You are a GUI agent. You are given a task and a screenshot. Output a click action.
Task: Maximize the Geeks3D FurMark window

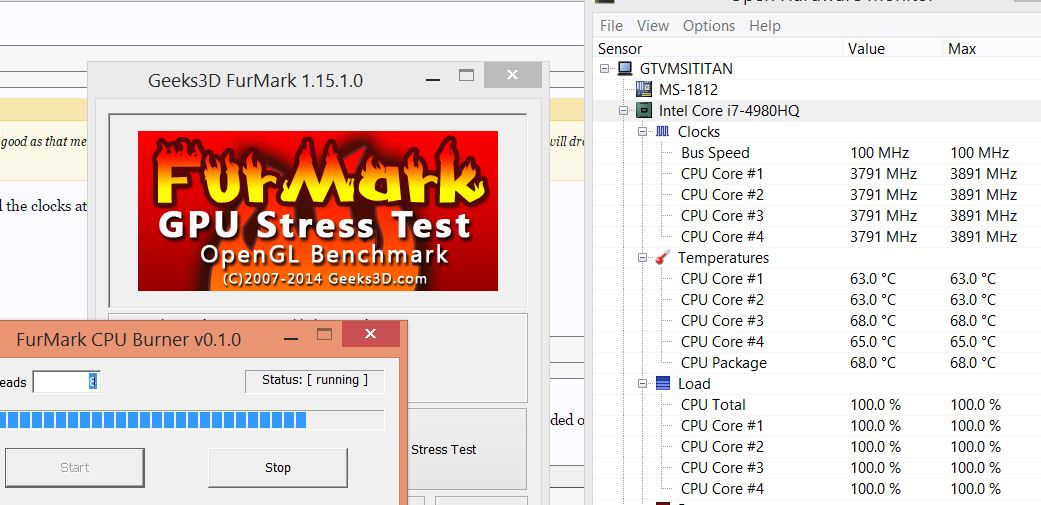coord(467,76)
